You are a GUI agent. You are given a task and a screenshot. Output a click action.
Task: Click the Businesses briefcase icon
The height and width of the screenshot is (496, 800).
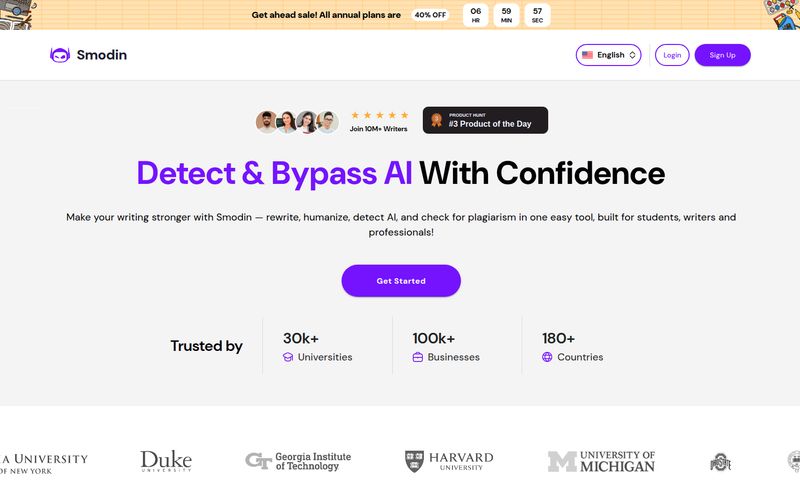(417, 357)
